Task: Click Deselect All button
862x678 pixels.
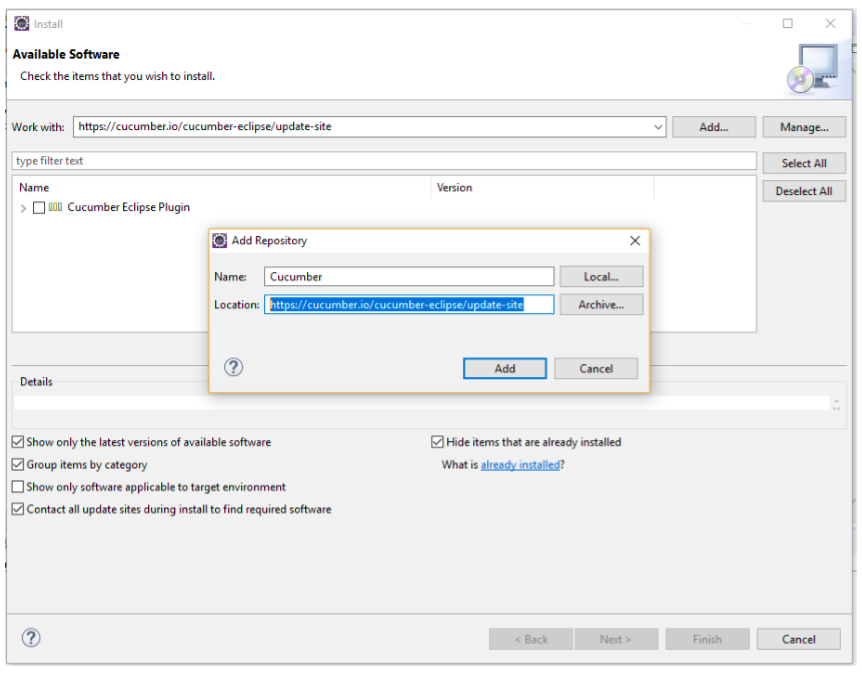Action: click(804, 191)
